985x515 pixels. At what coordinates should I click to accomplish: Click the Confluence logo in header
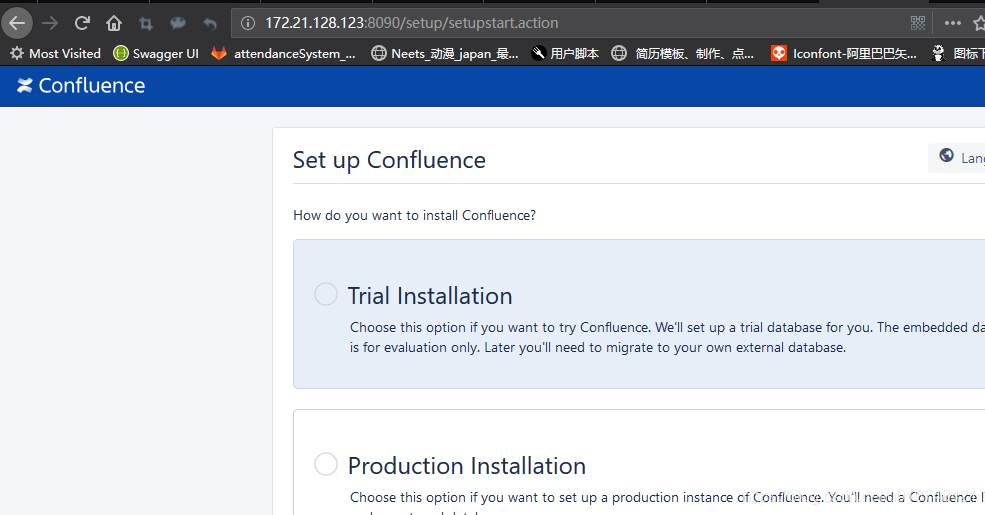tap(80, 85)
